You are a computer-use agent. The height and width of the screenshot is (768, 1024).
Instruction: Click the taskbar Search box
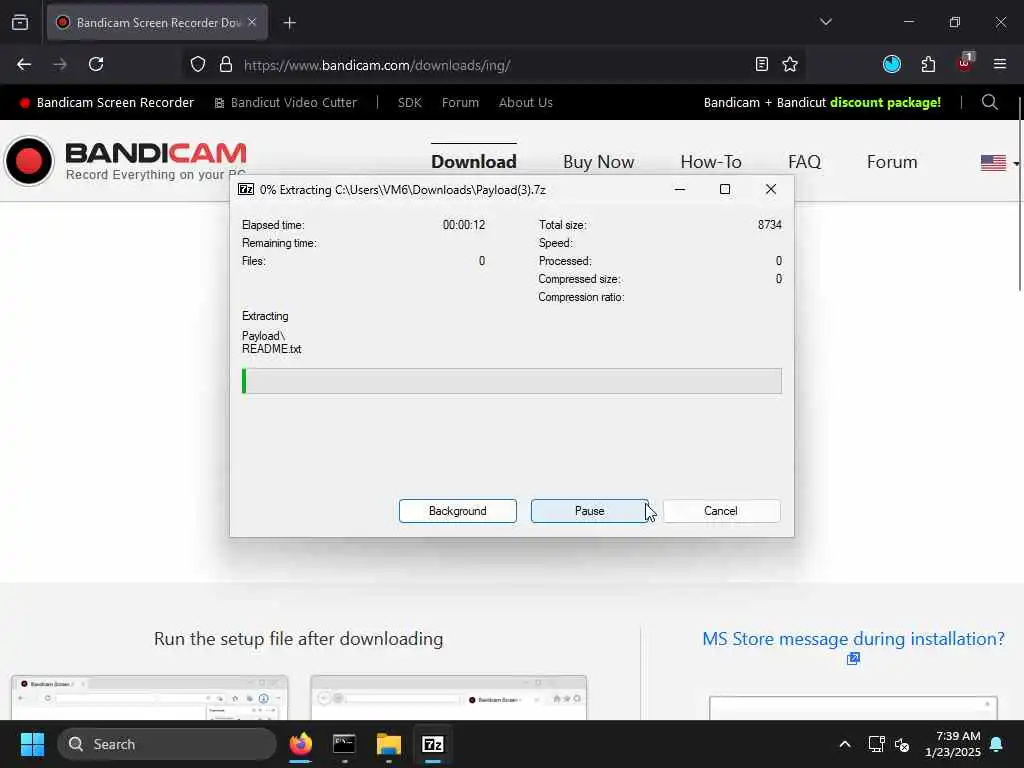point(167,744)
